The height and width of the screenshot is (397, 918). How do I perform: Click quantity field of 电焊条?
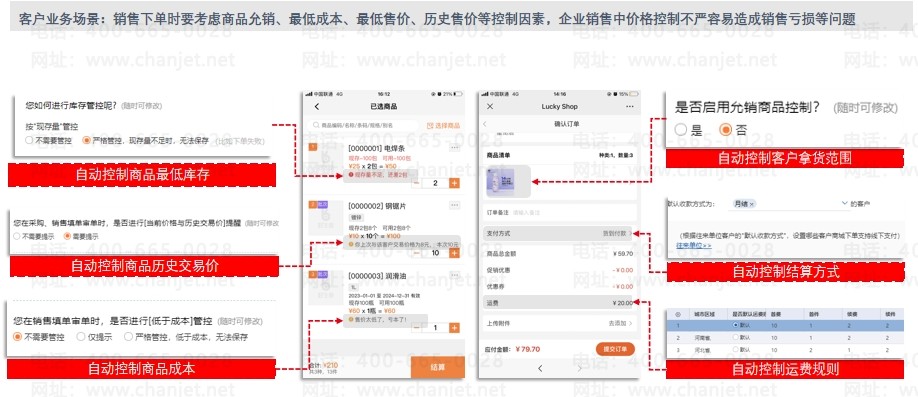click(435, 183)
